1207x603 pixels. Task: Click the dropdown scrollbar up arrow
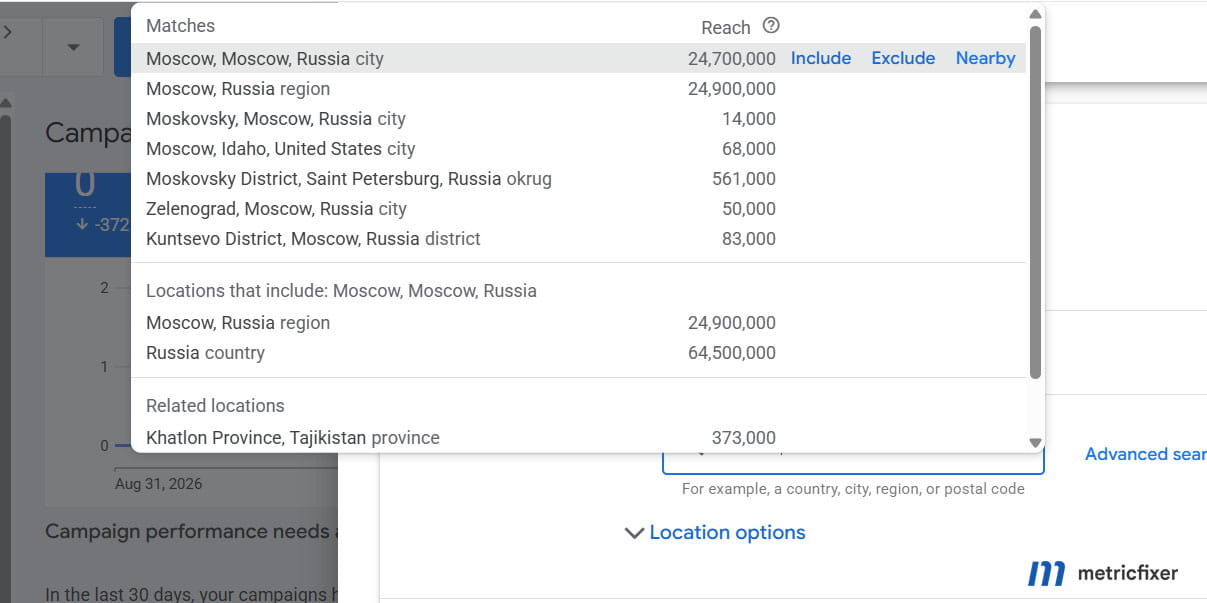[1035, 13]
